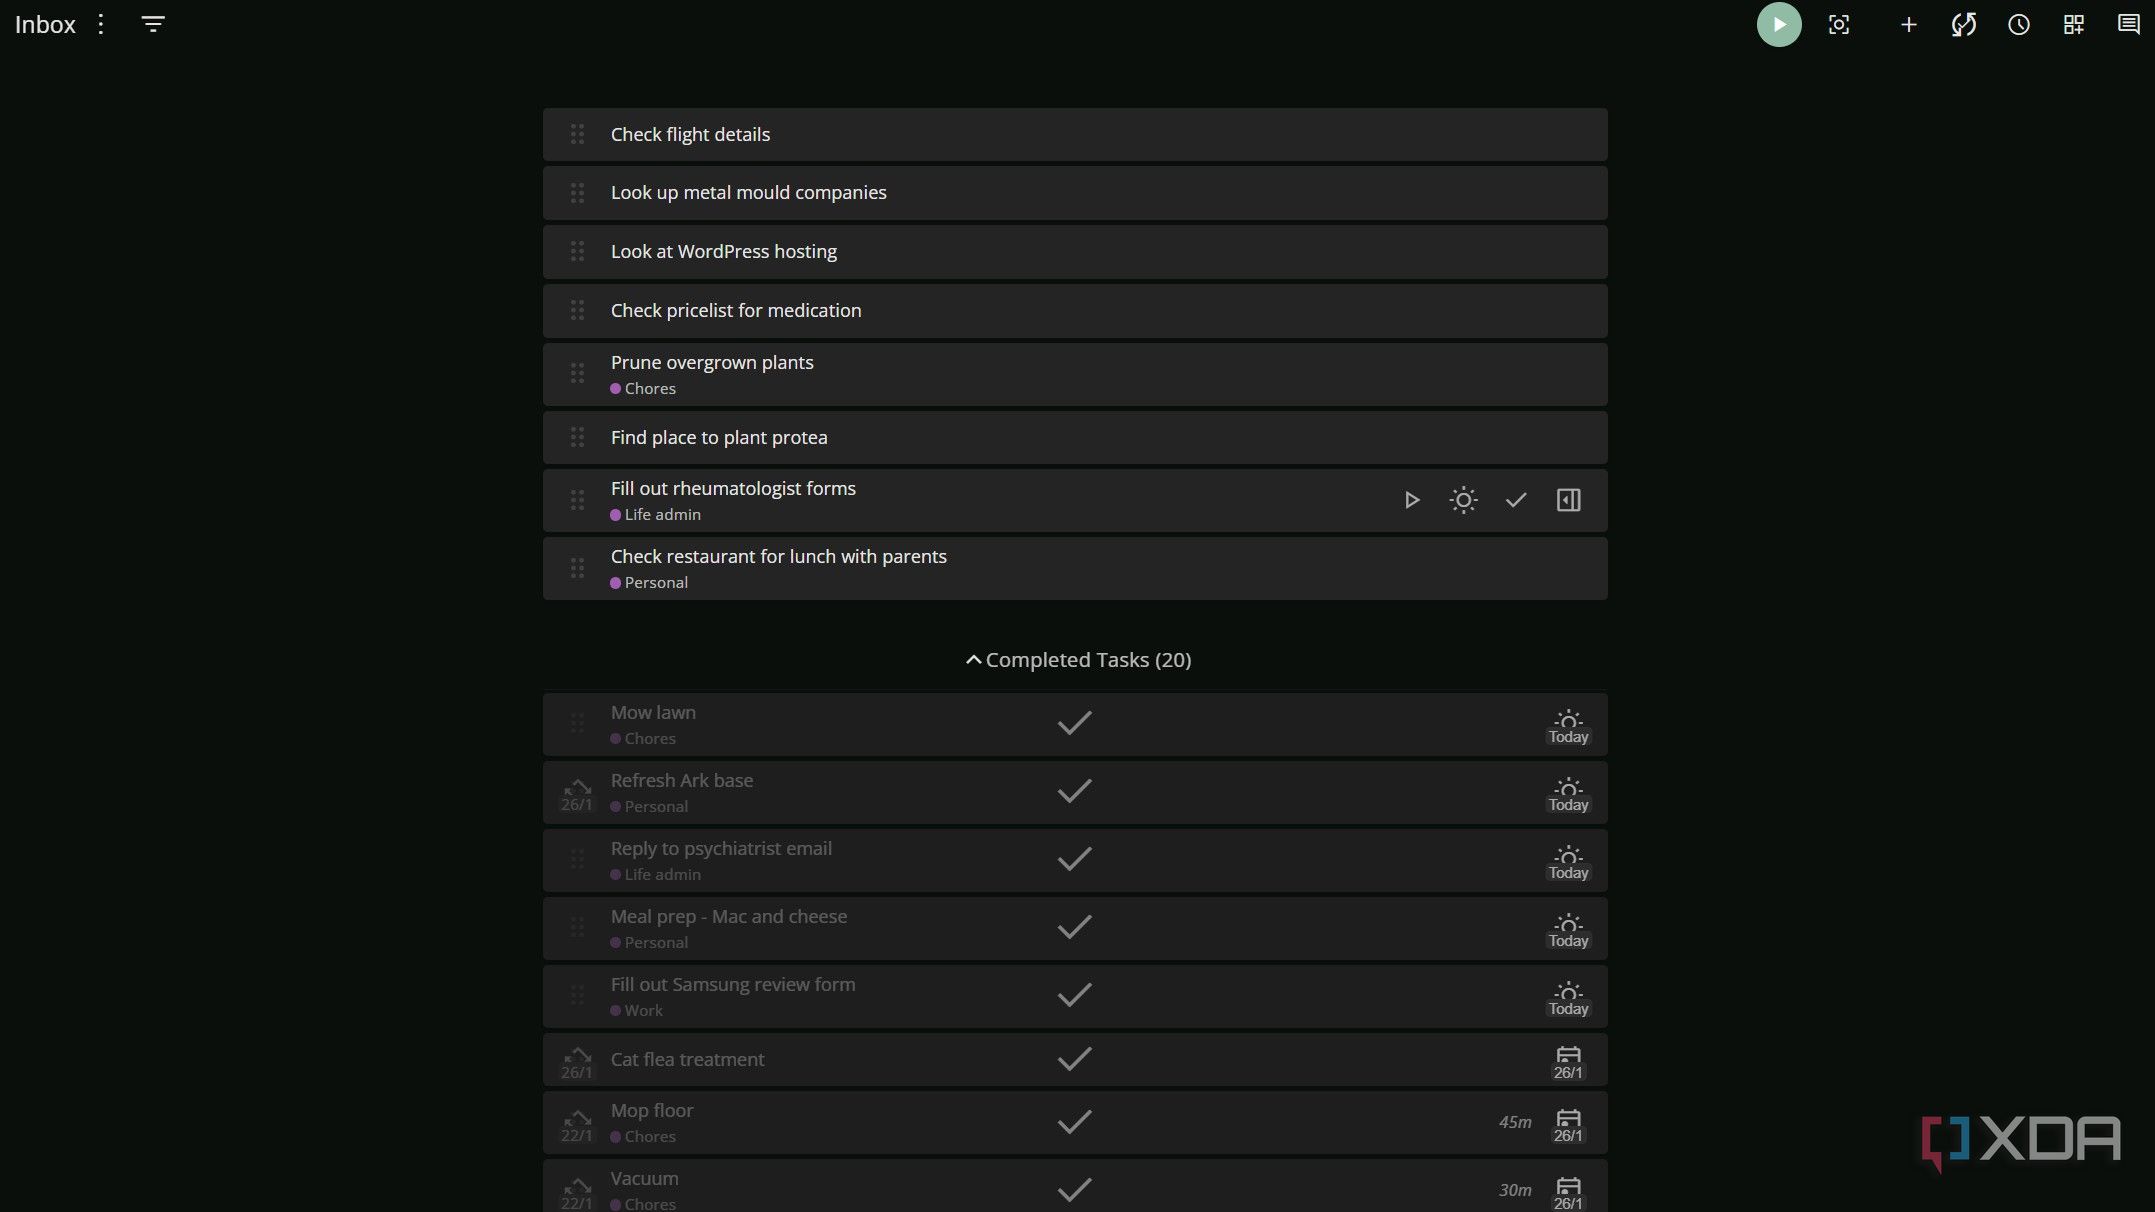
Task: Trigger the sync icon in top bar
Action: click(x=1963, y=24)
